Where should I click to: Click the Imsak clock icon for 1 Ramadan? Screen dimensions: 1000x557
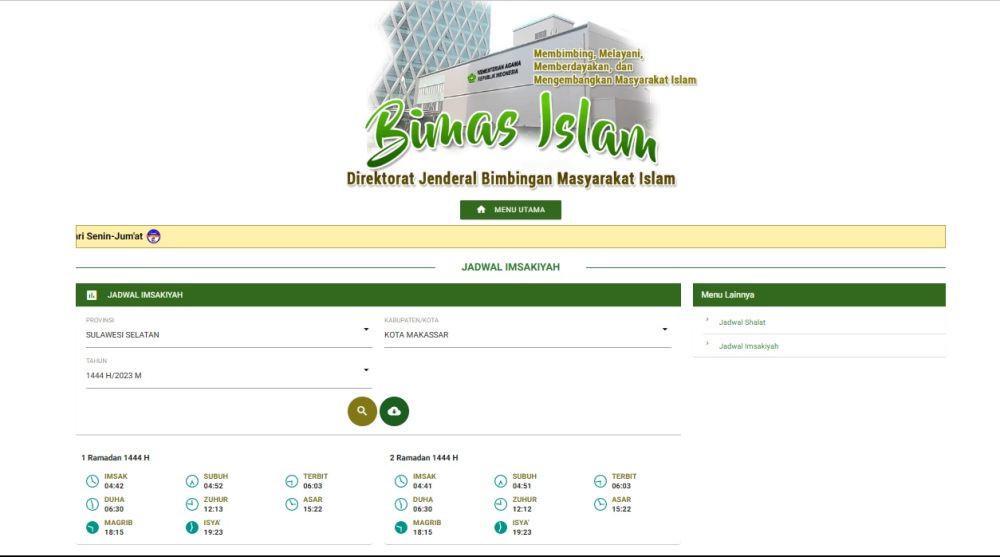click(92, 481)
